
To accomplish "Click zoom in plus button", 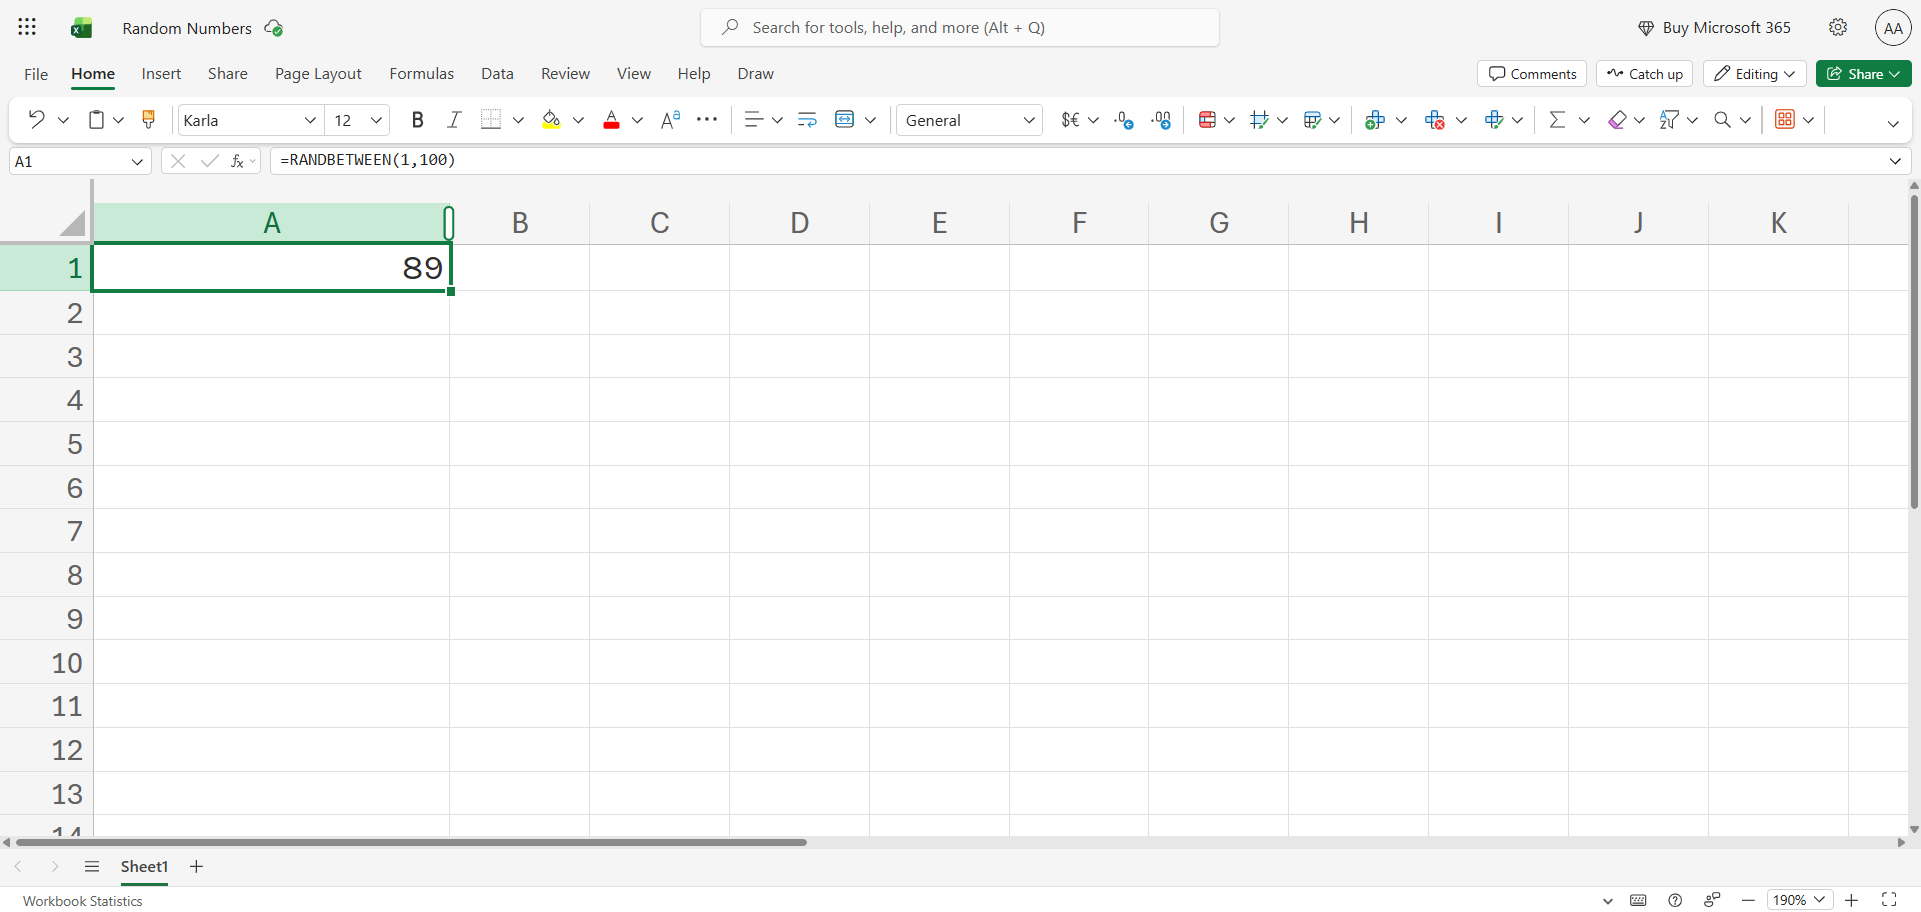I will pyautogui.click(x=1852, y=900).
